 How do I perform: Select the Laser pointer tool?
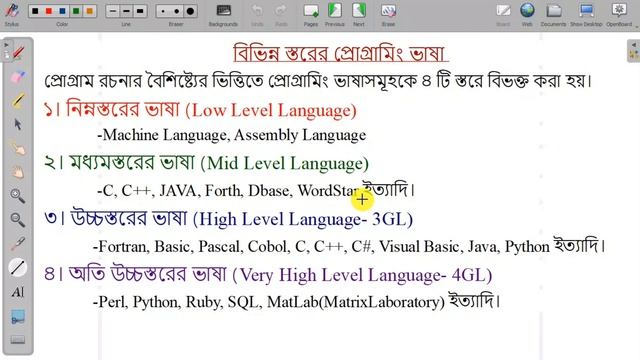tap(18, 244)
